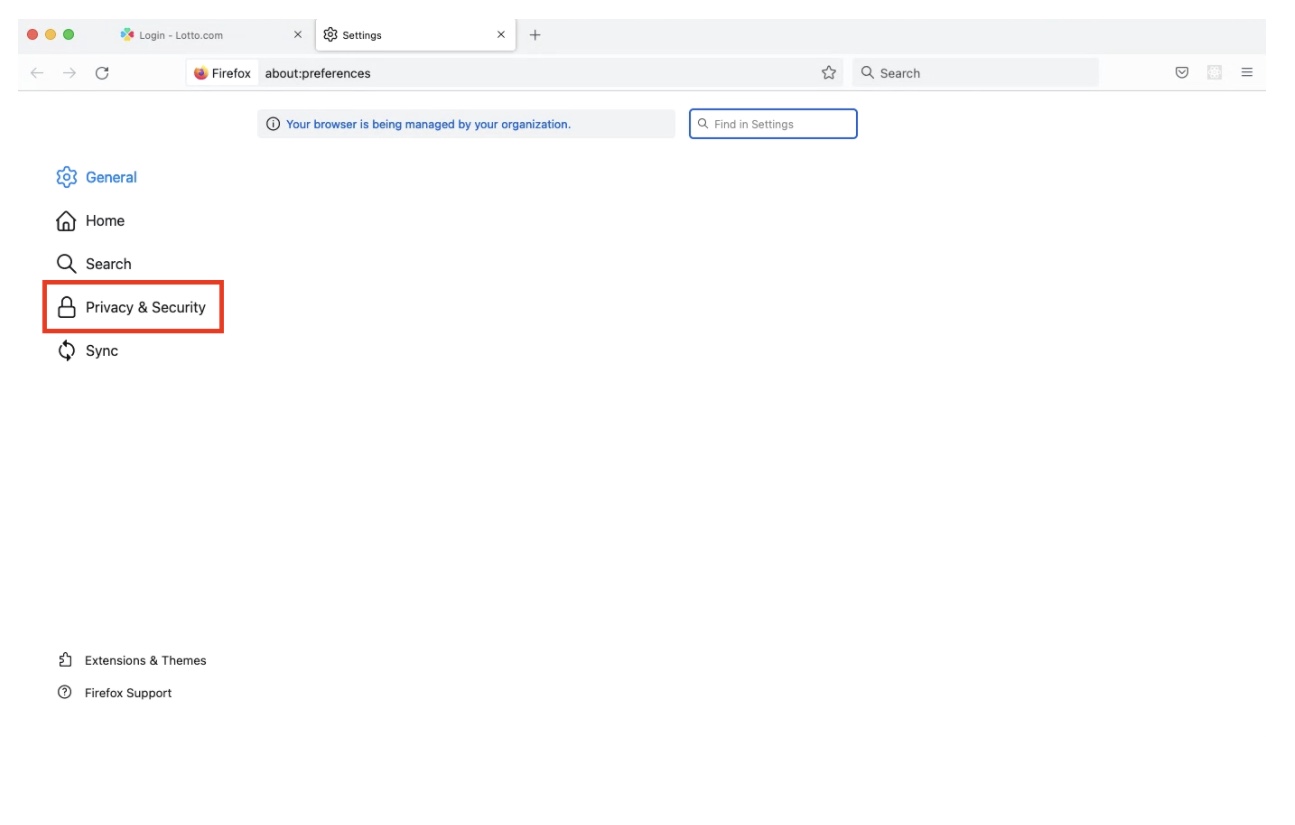Click the red window close button
This screenshot has width=1295, height=825.
[x=32, y=34]
